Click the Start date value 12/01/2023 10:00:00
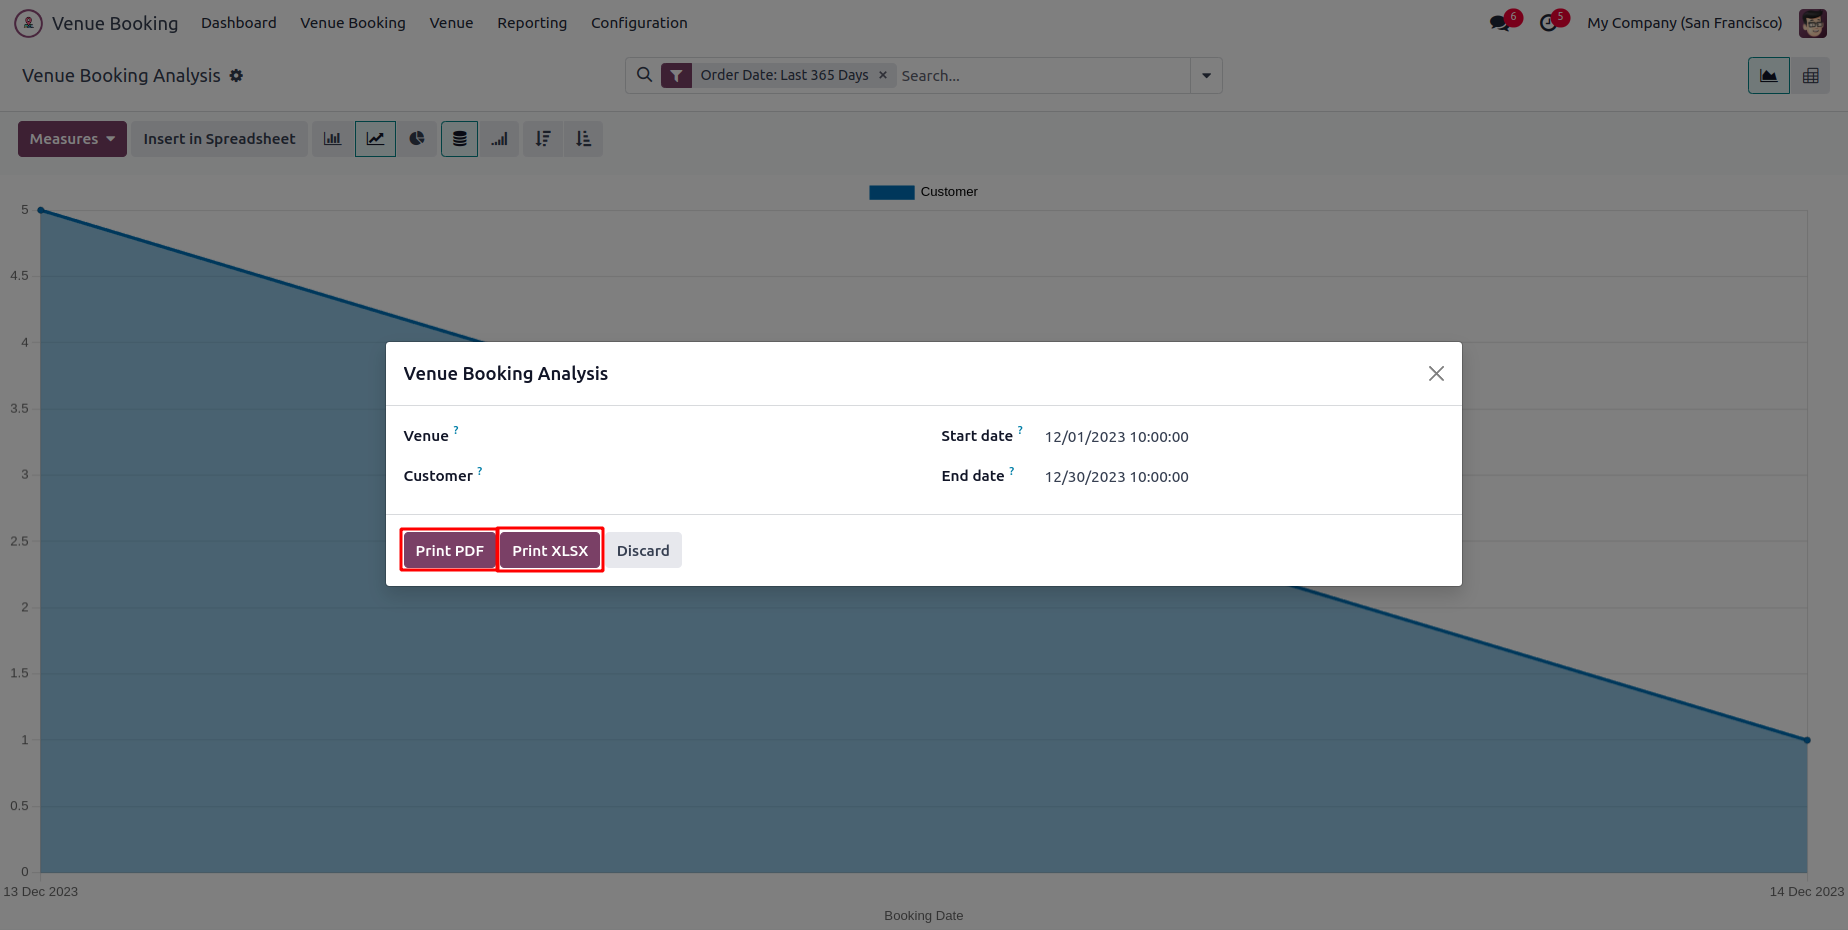Screen dimensions: 1848x930 pyautogui.click(x=1117, y=437)
